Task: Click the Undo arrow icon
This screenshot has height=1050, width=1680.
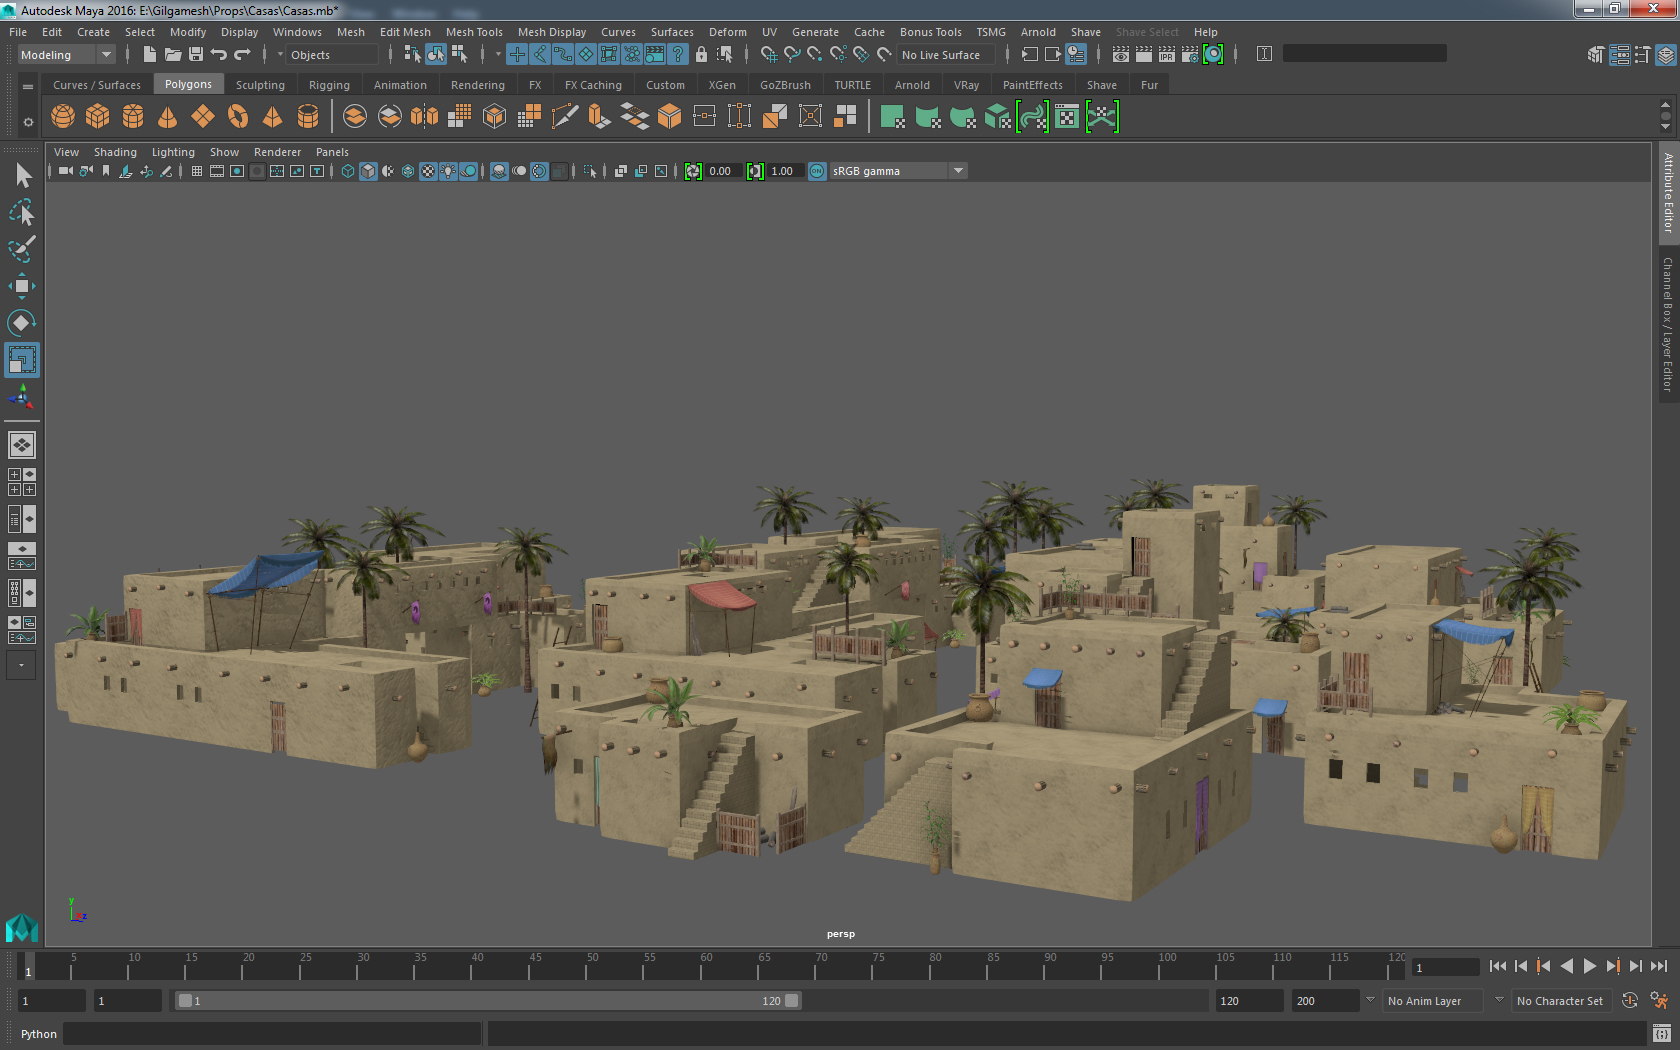Action: [219, 55]
